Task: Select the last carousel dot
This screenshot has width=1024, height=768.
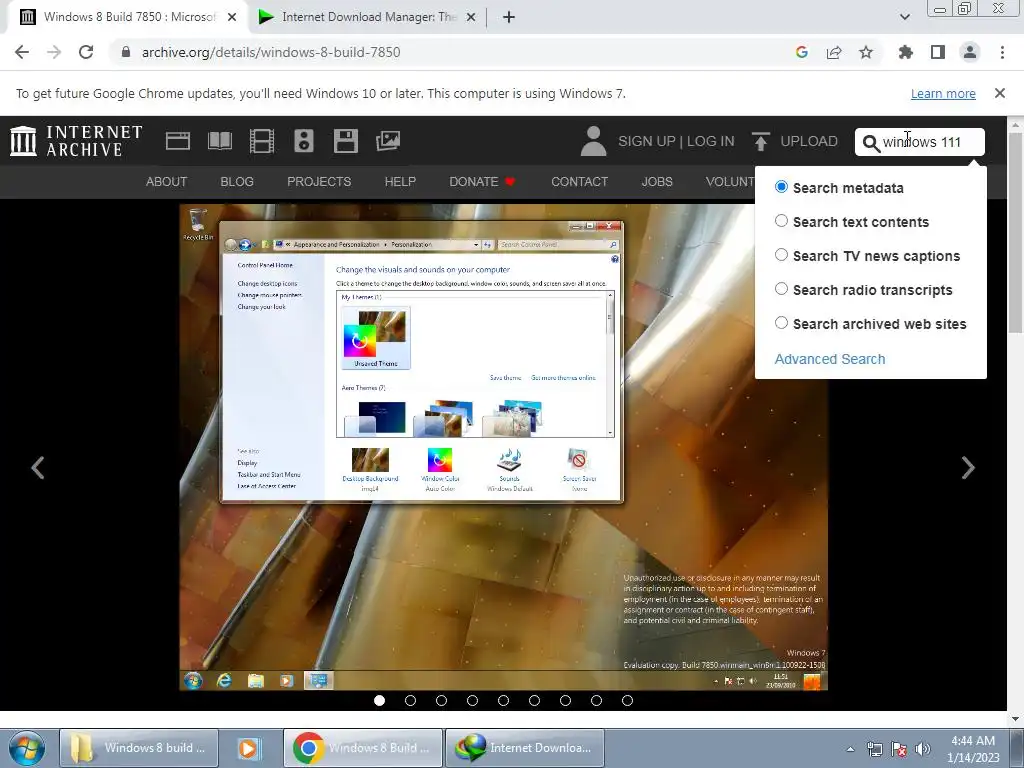Action: tap(628, 700)
